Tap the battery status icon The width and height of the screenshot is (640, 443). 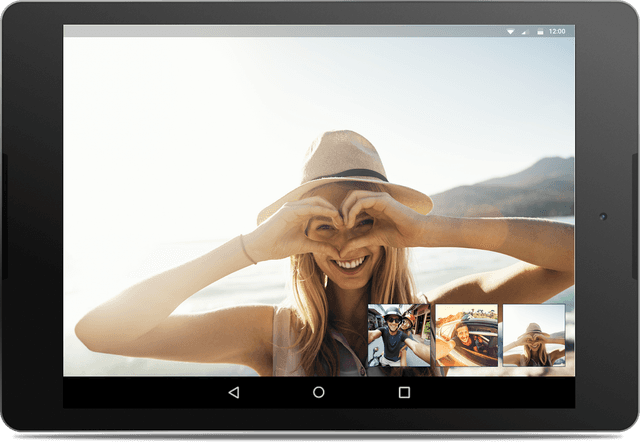tap(540, 31)
